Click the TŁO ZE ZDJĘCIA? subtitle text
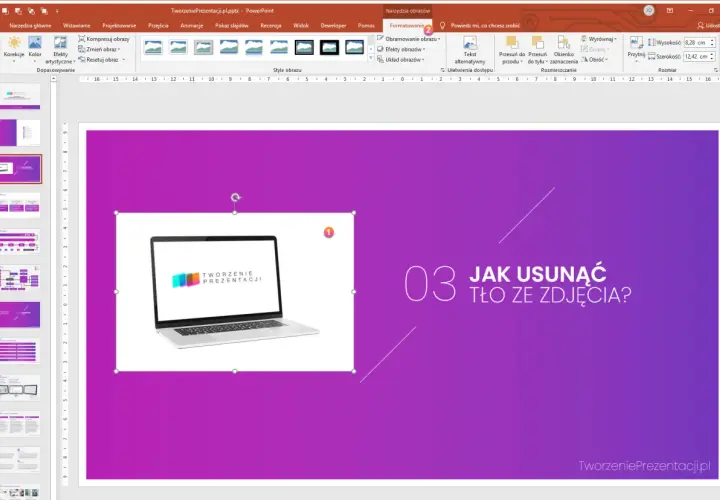720x500 pixels. [550, 295]
